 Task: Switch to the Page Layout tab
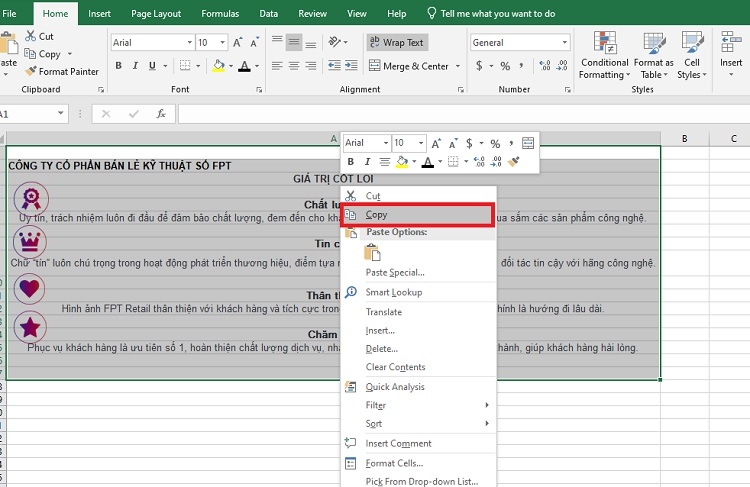tap(156, 14)
